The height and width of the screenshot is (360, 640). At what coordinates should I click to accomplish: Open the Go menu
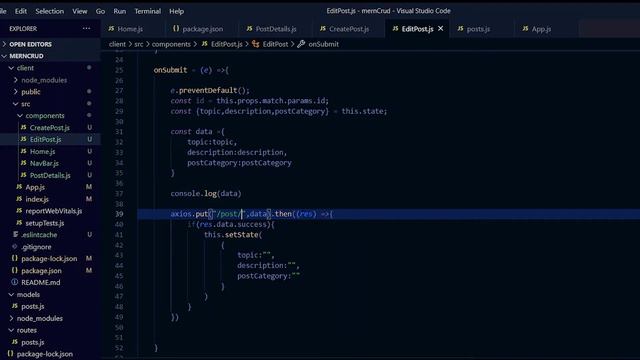pos(100,11)
